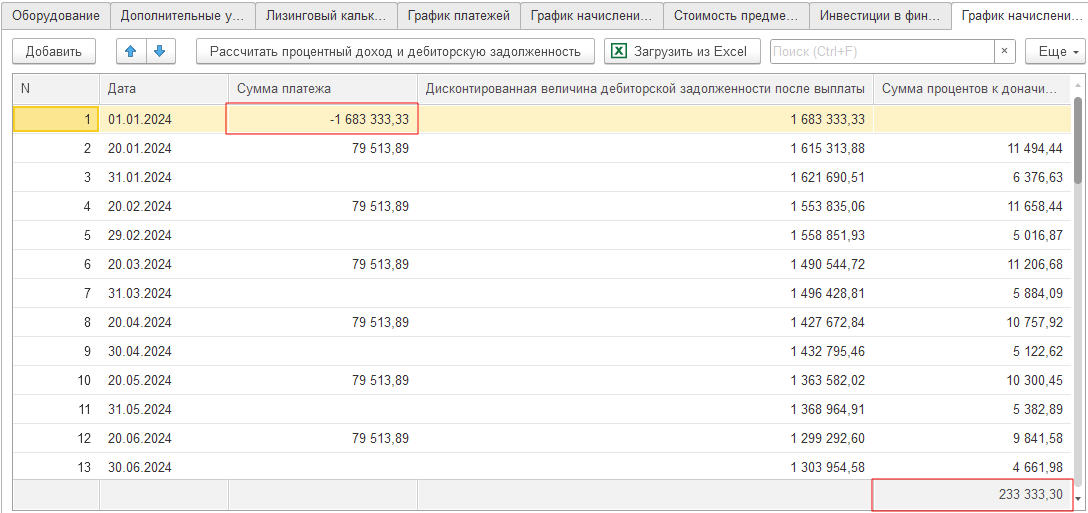Click the Excel icon on the upload button

click(620, 51)
